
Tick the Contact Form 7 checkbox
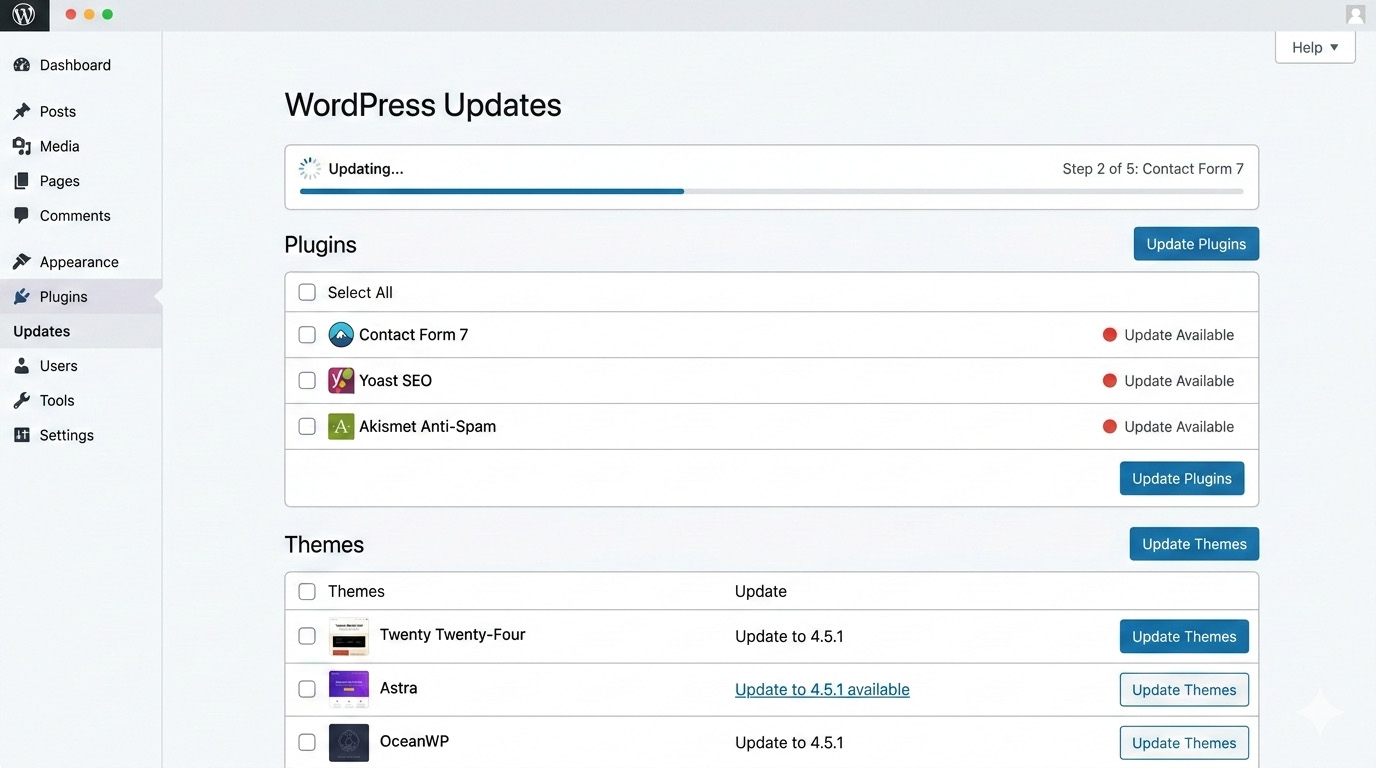(x=307, y=335)
